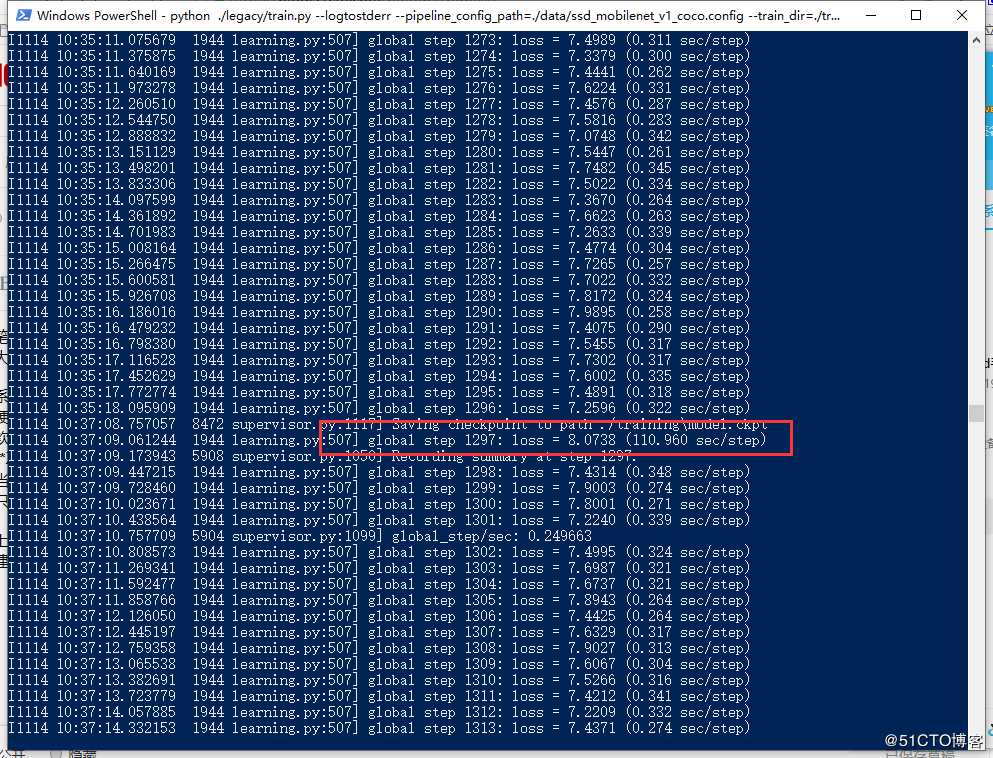Image resolution: width=993 pixels, height=758 pixels.
Task: Click the log line for global step 1298
Action: 379,472
